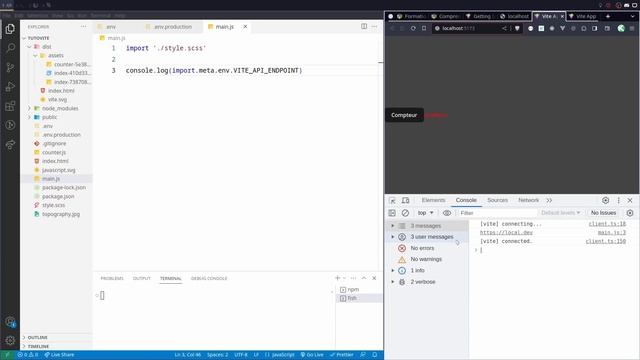Close the terminal panel
Viewport: 640px width, 360px height.
(374, 278)
